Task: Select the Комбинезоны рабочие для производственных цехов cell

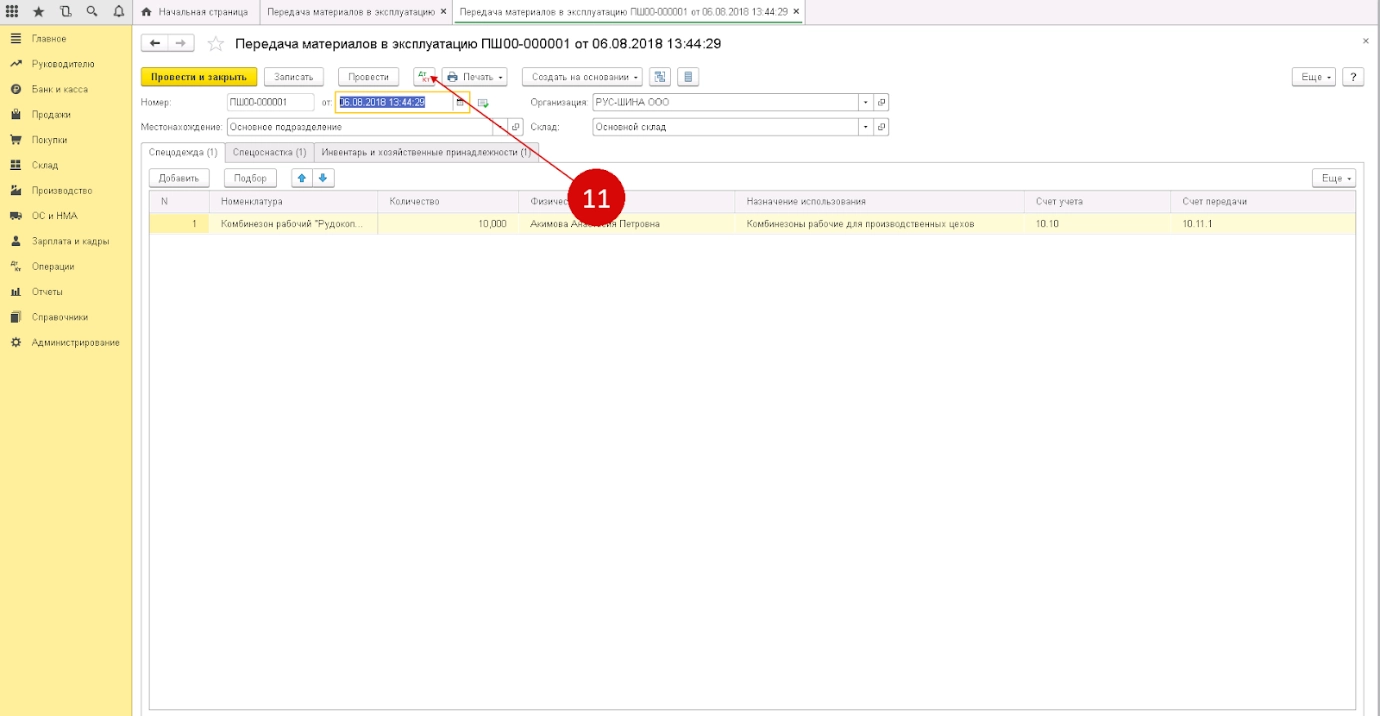Action: [879, 224]
